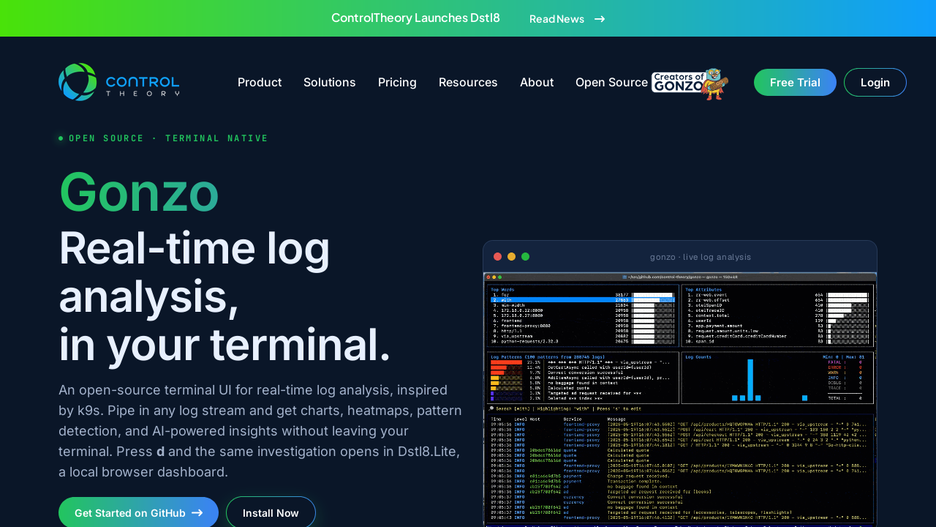Click the Install Now button
The width and height of the screenshot is (936, 527).
[270, 513]
